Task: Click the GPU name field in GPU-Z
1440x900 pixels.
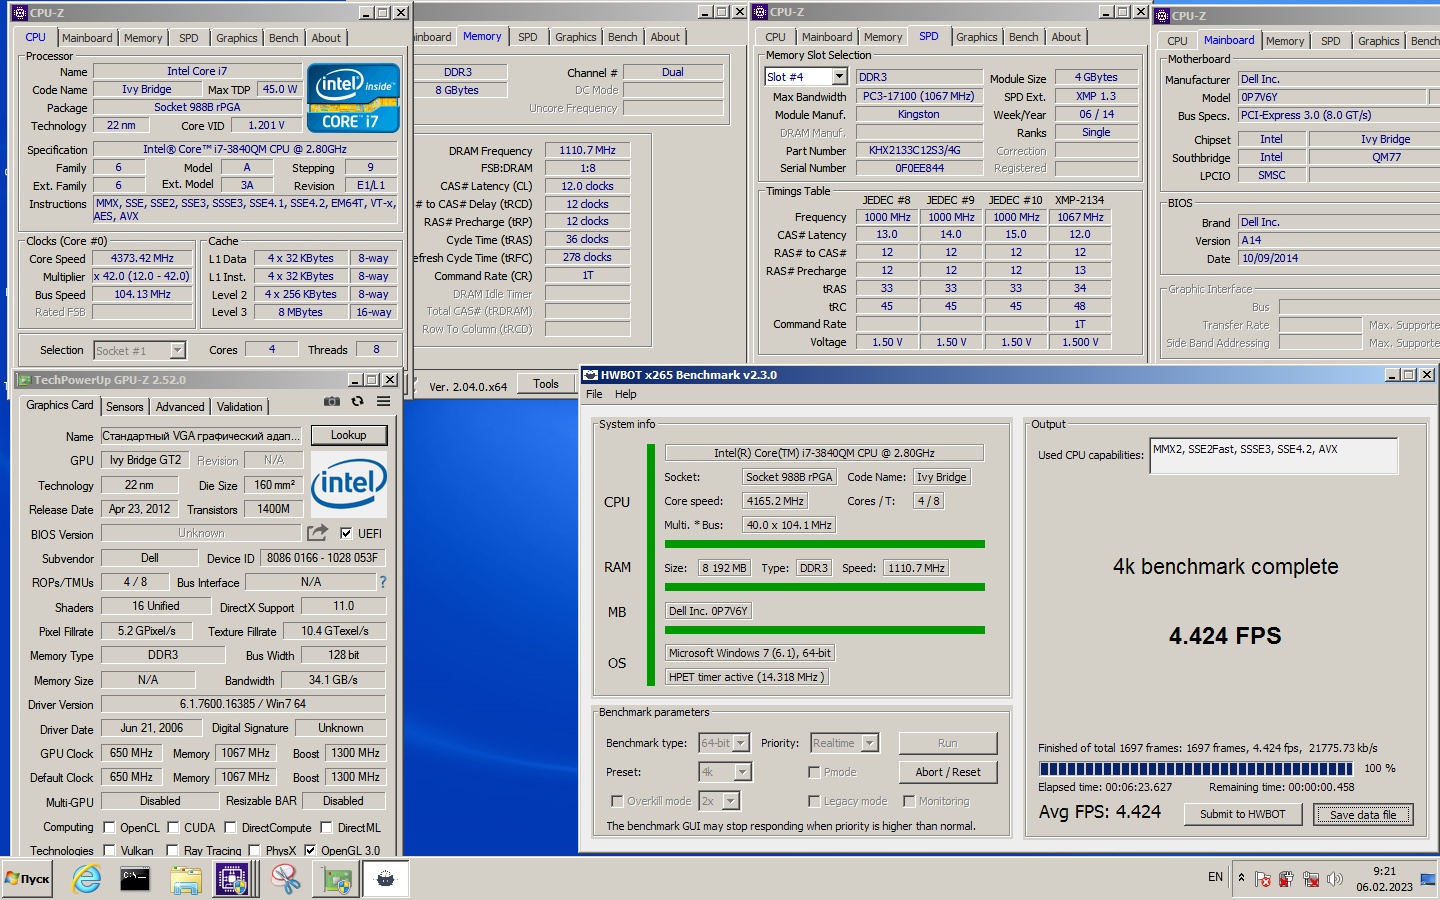Action: 201,436
